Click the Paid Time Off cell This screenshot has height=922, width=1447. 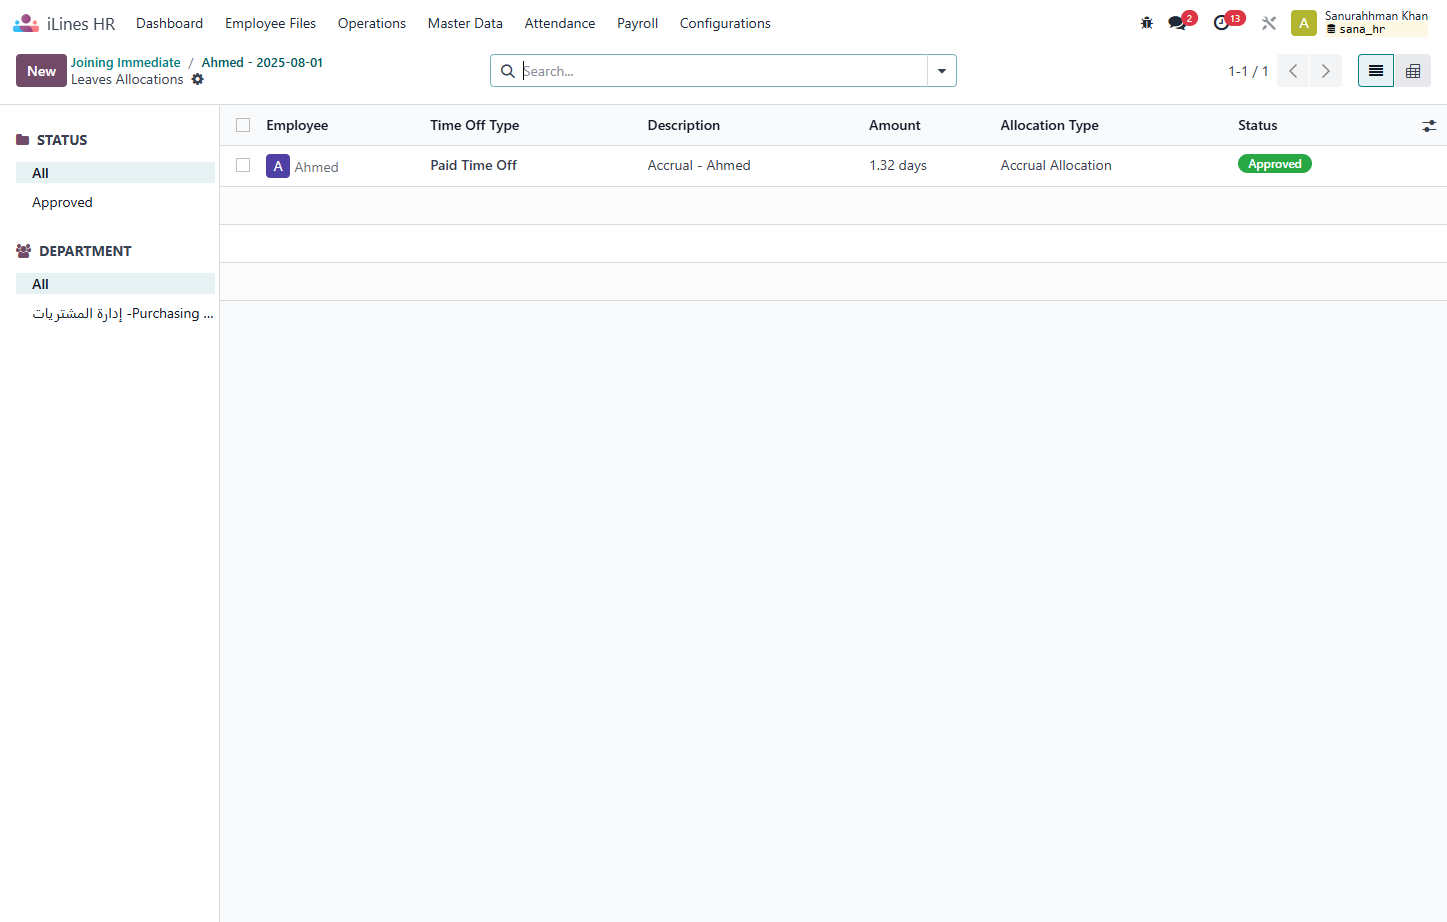(x=474, y=165)
